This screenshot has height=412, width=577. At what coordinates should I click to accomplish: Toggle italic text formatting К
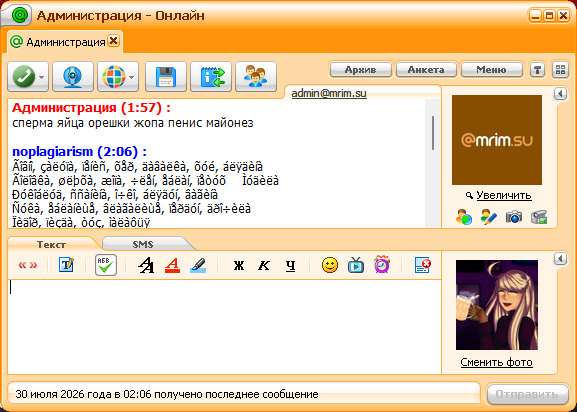264,265
